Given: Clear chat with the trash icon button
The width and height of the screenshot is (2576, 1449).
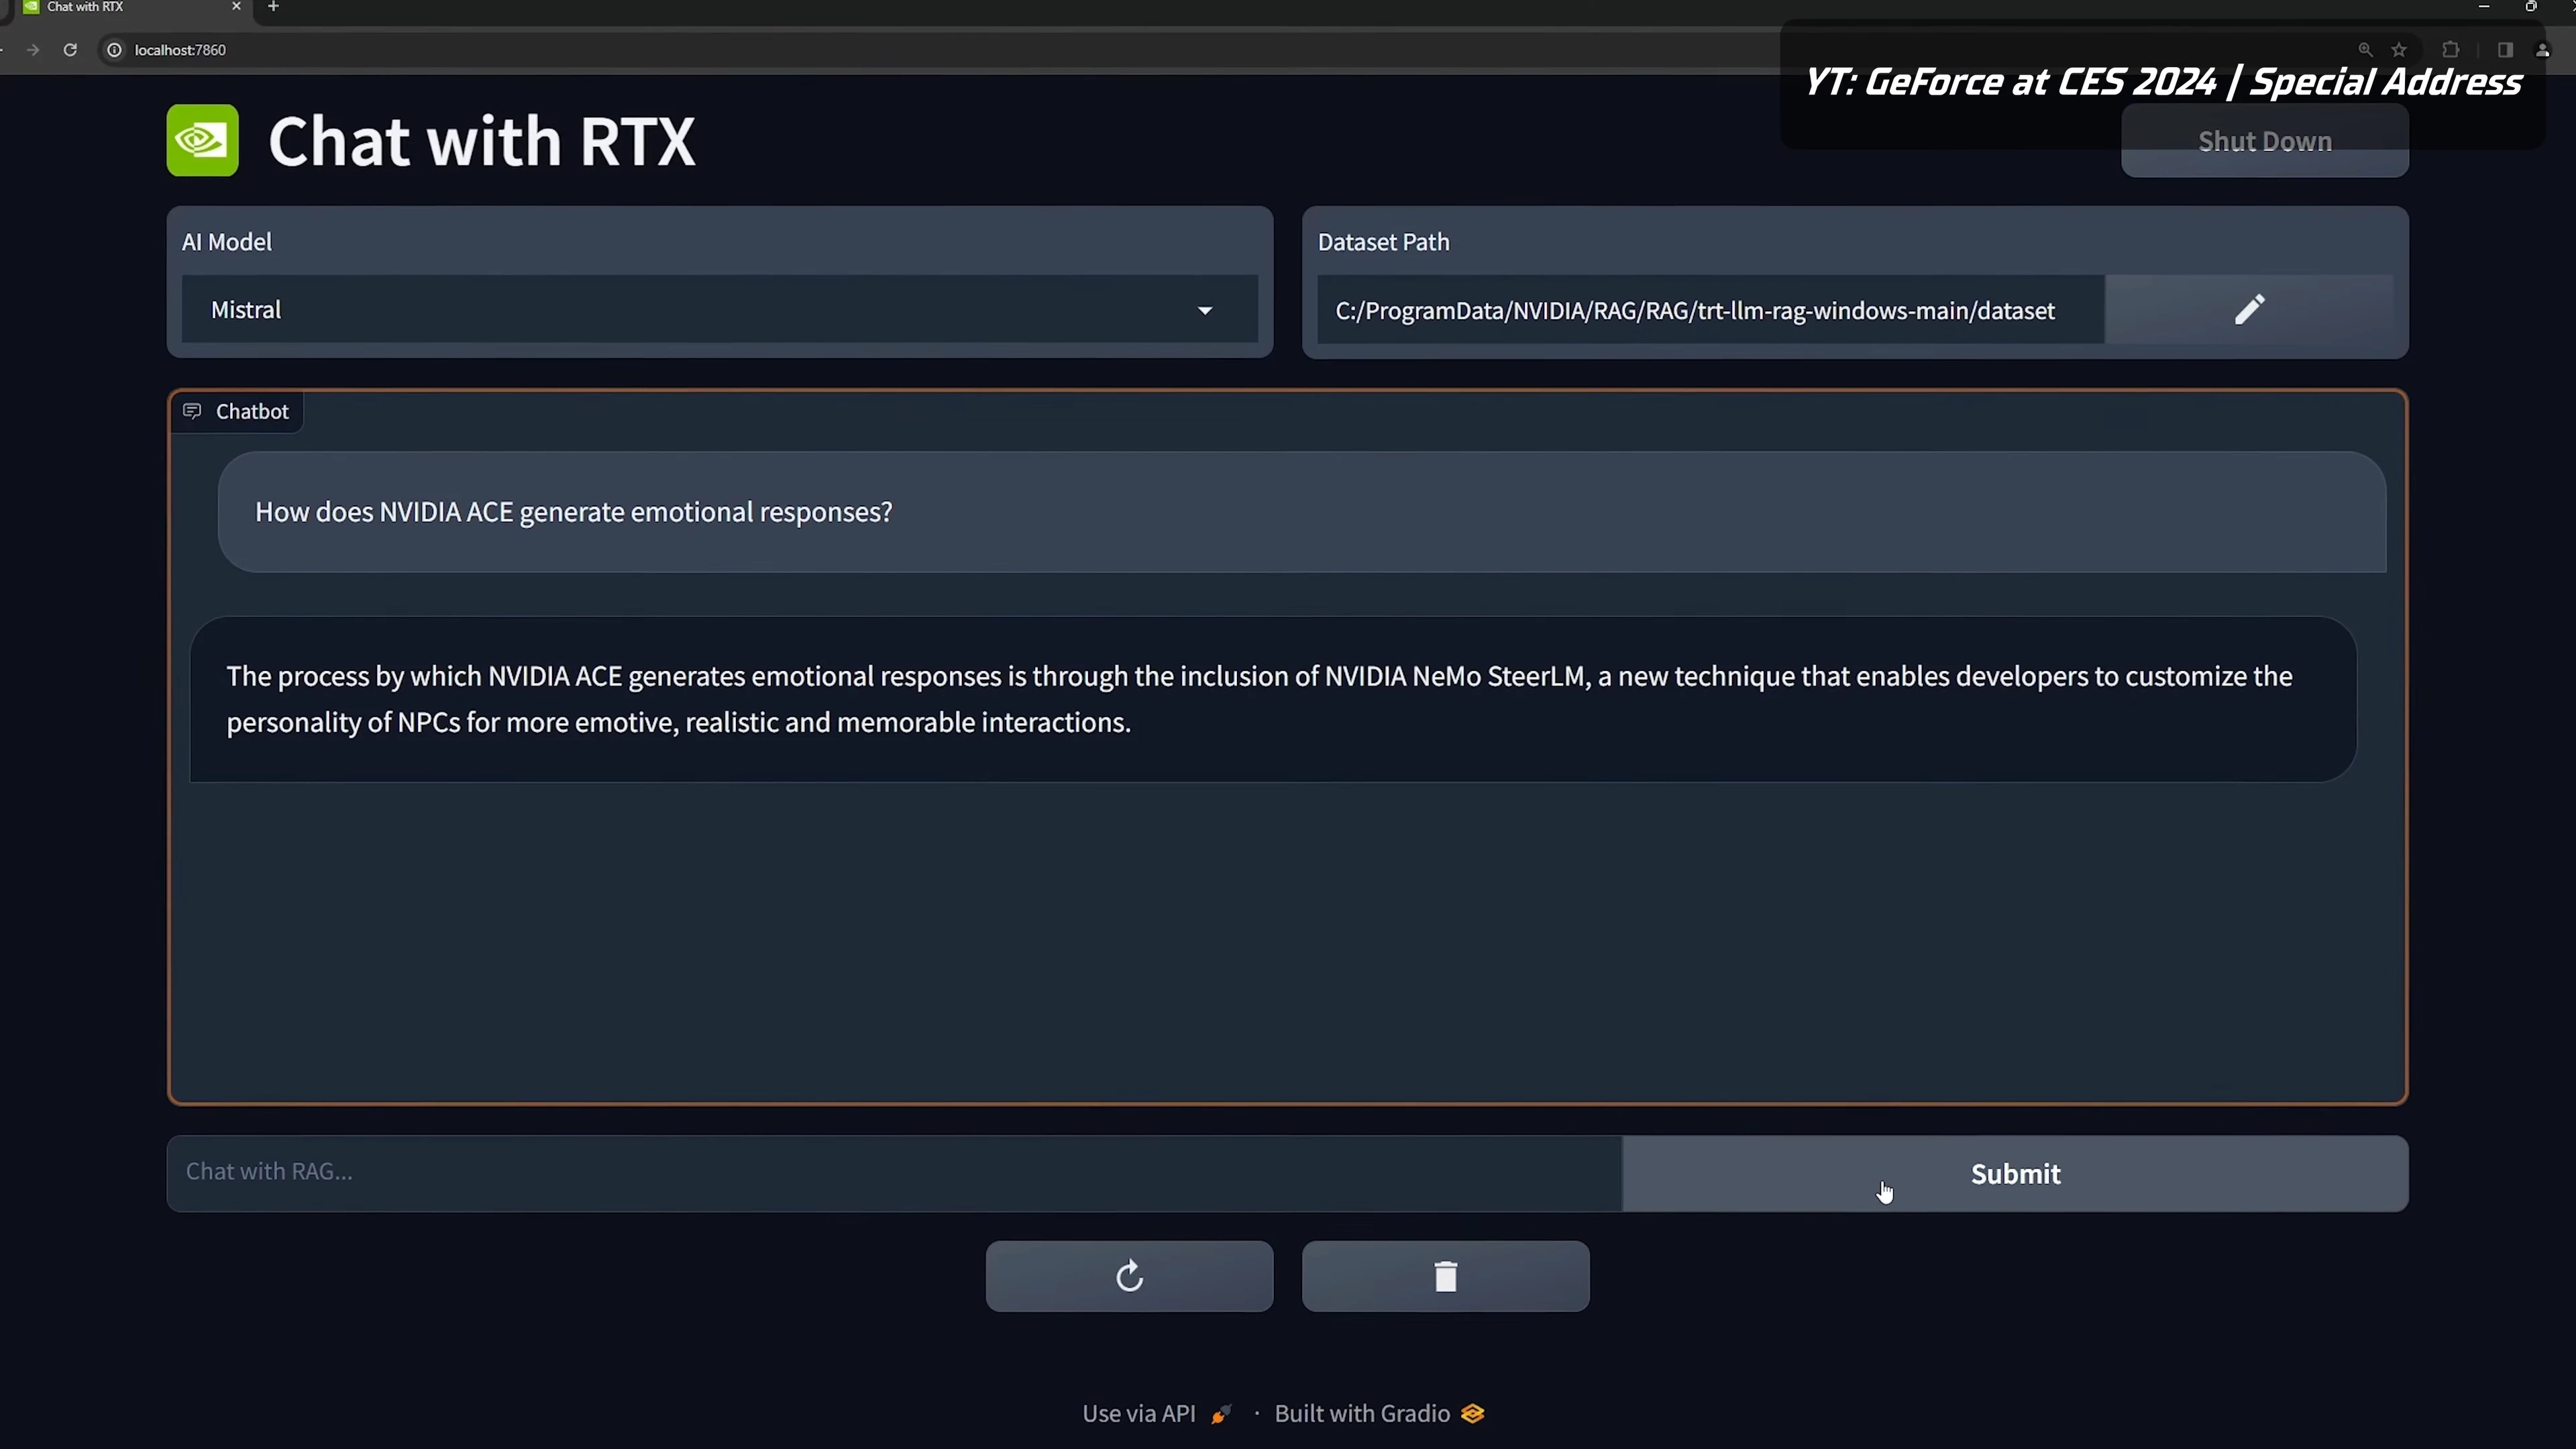Looking at the screenshot, I should [1445, 1276].
